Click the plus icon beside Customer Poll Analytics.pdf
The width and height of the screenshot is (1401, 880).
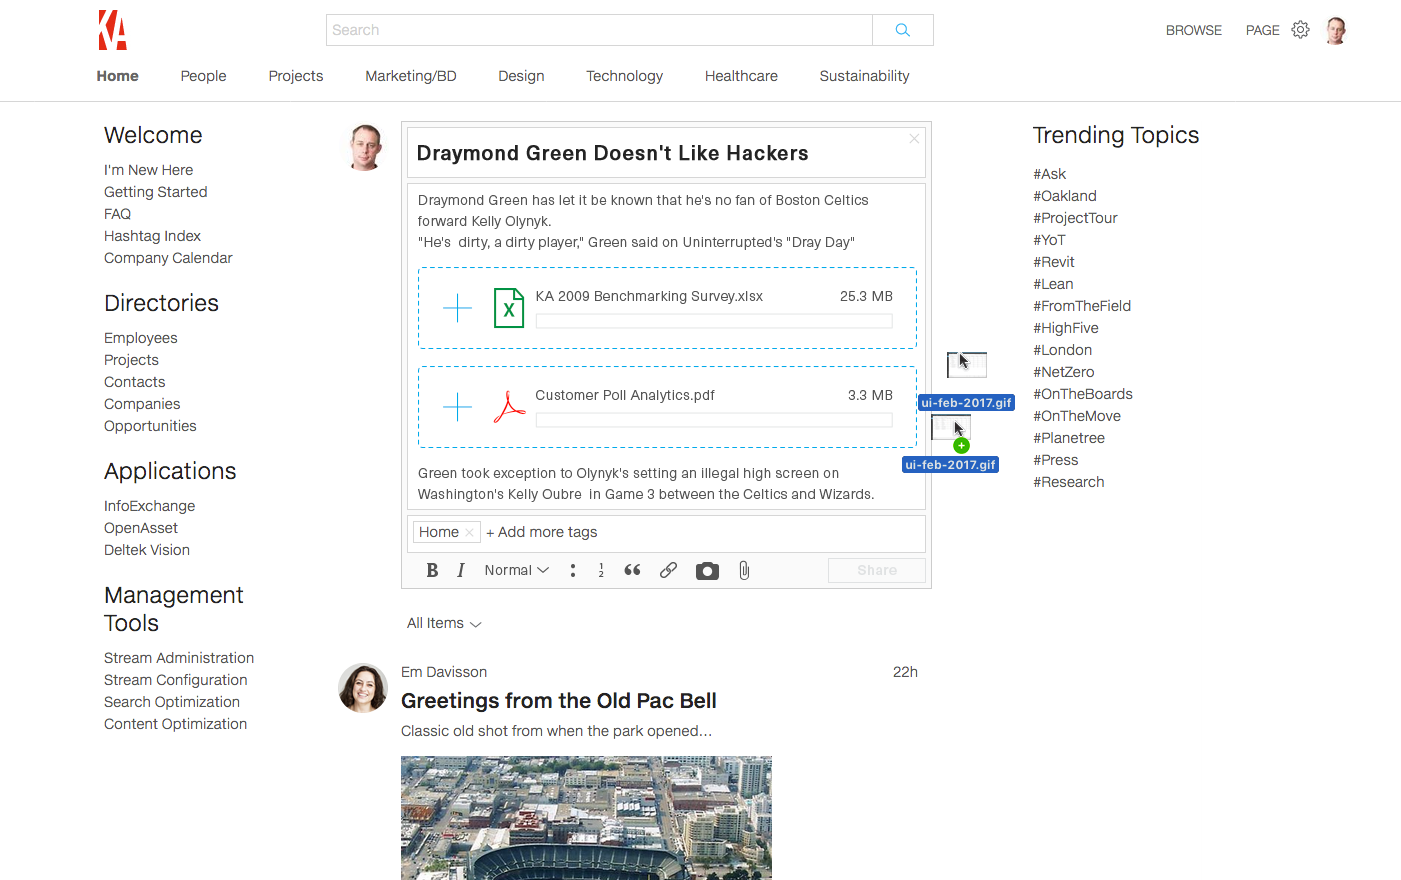(457, 407)
